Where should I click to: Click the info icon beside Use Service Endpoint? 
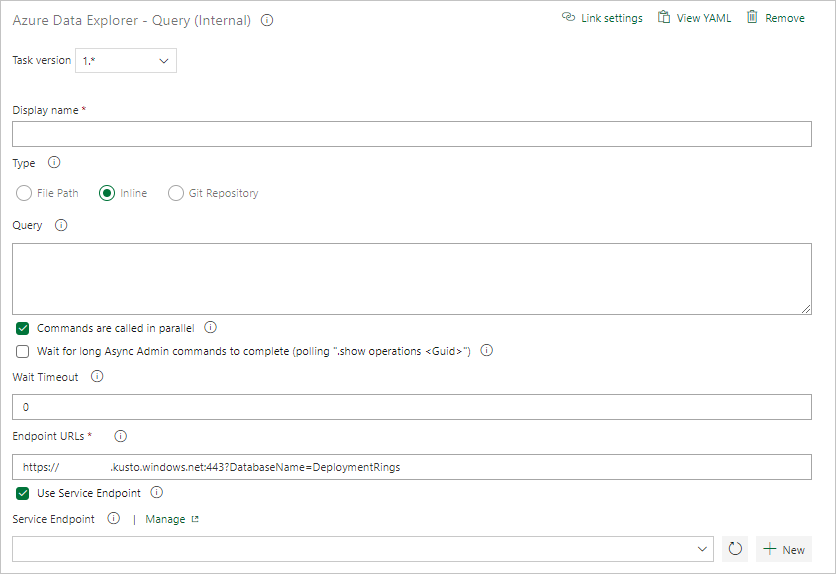157,493
